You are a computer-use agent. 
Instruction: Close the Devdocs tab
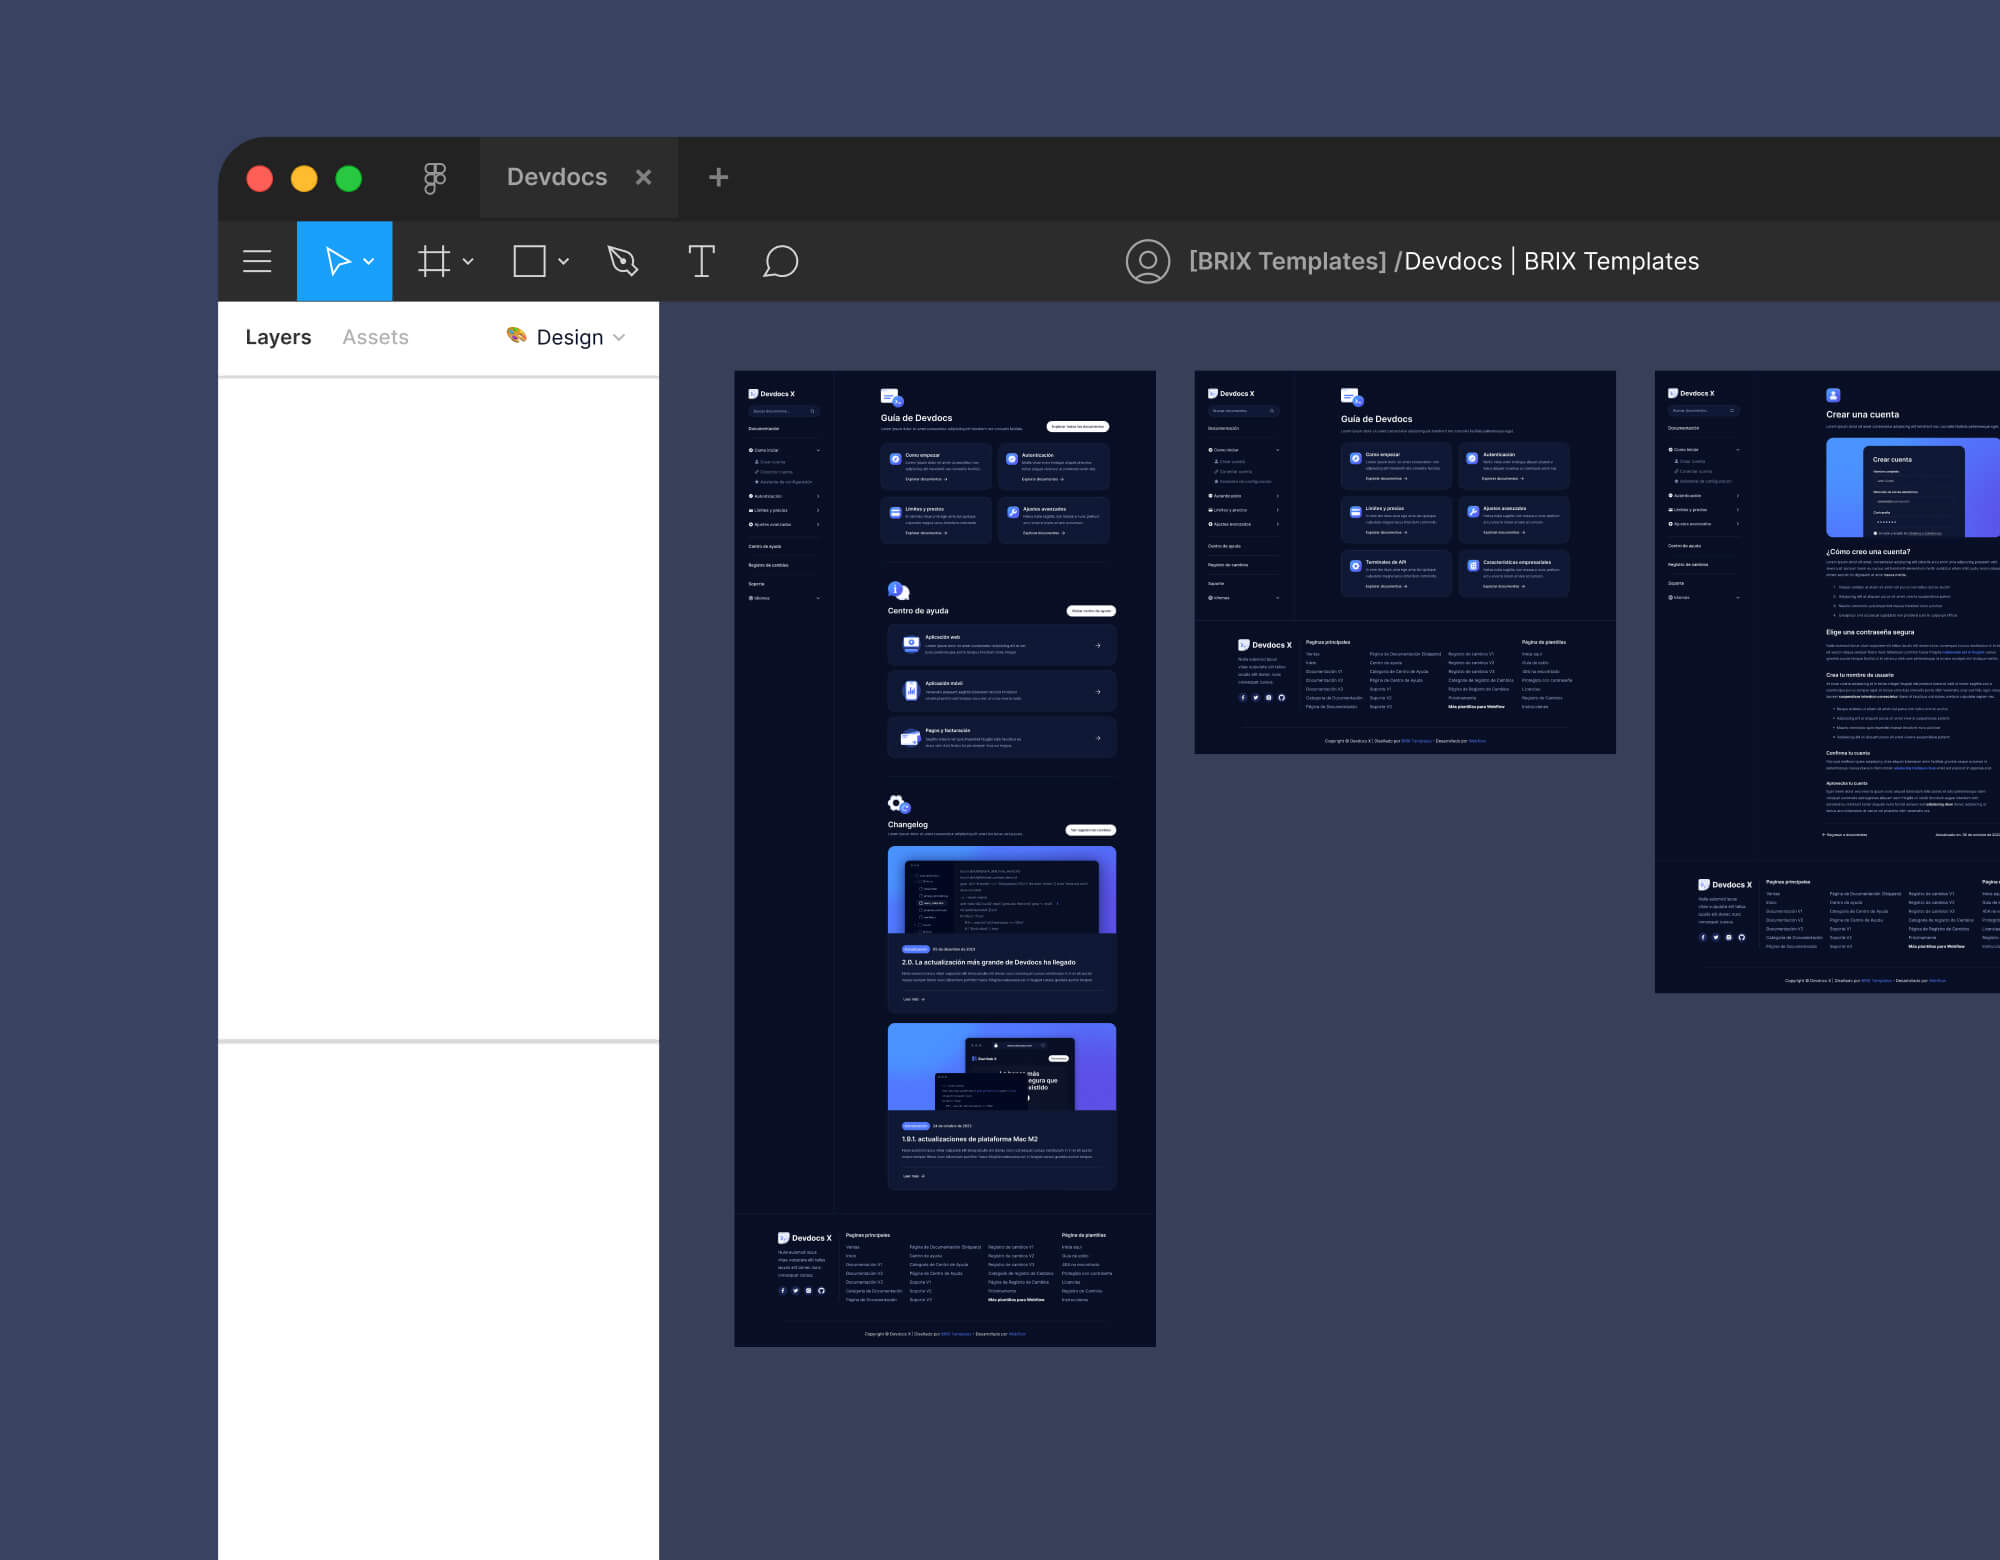coord(643,177)
